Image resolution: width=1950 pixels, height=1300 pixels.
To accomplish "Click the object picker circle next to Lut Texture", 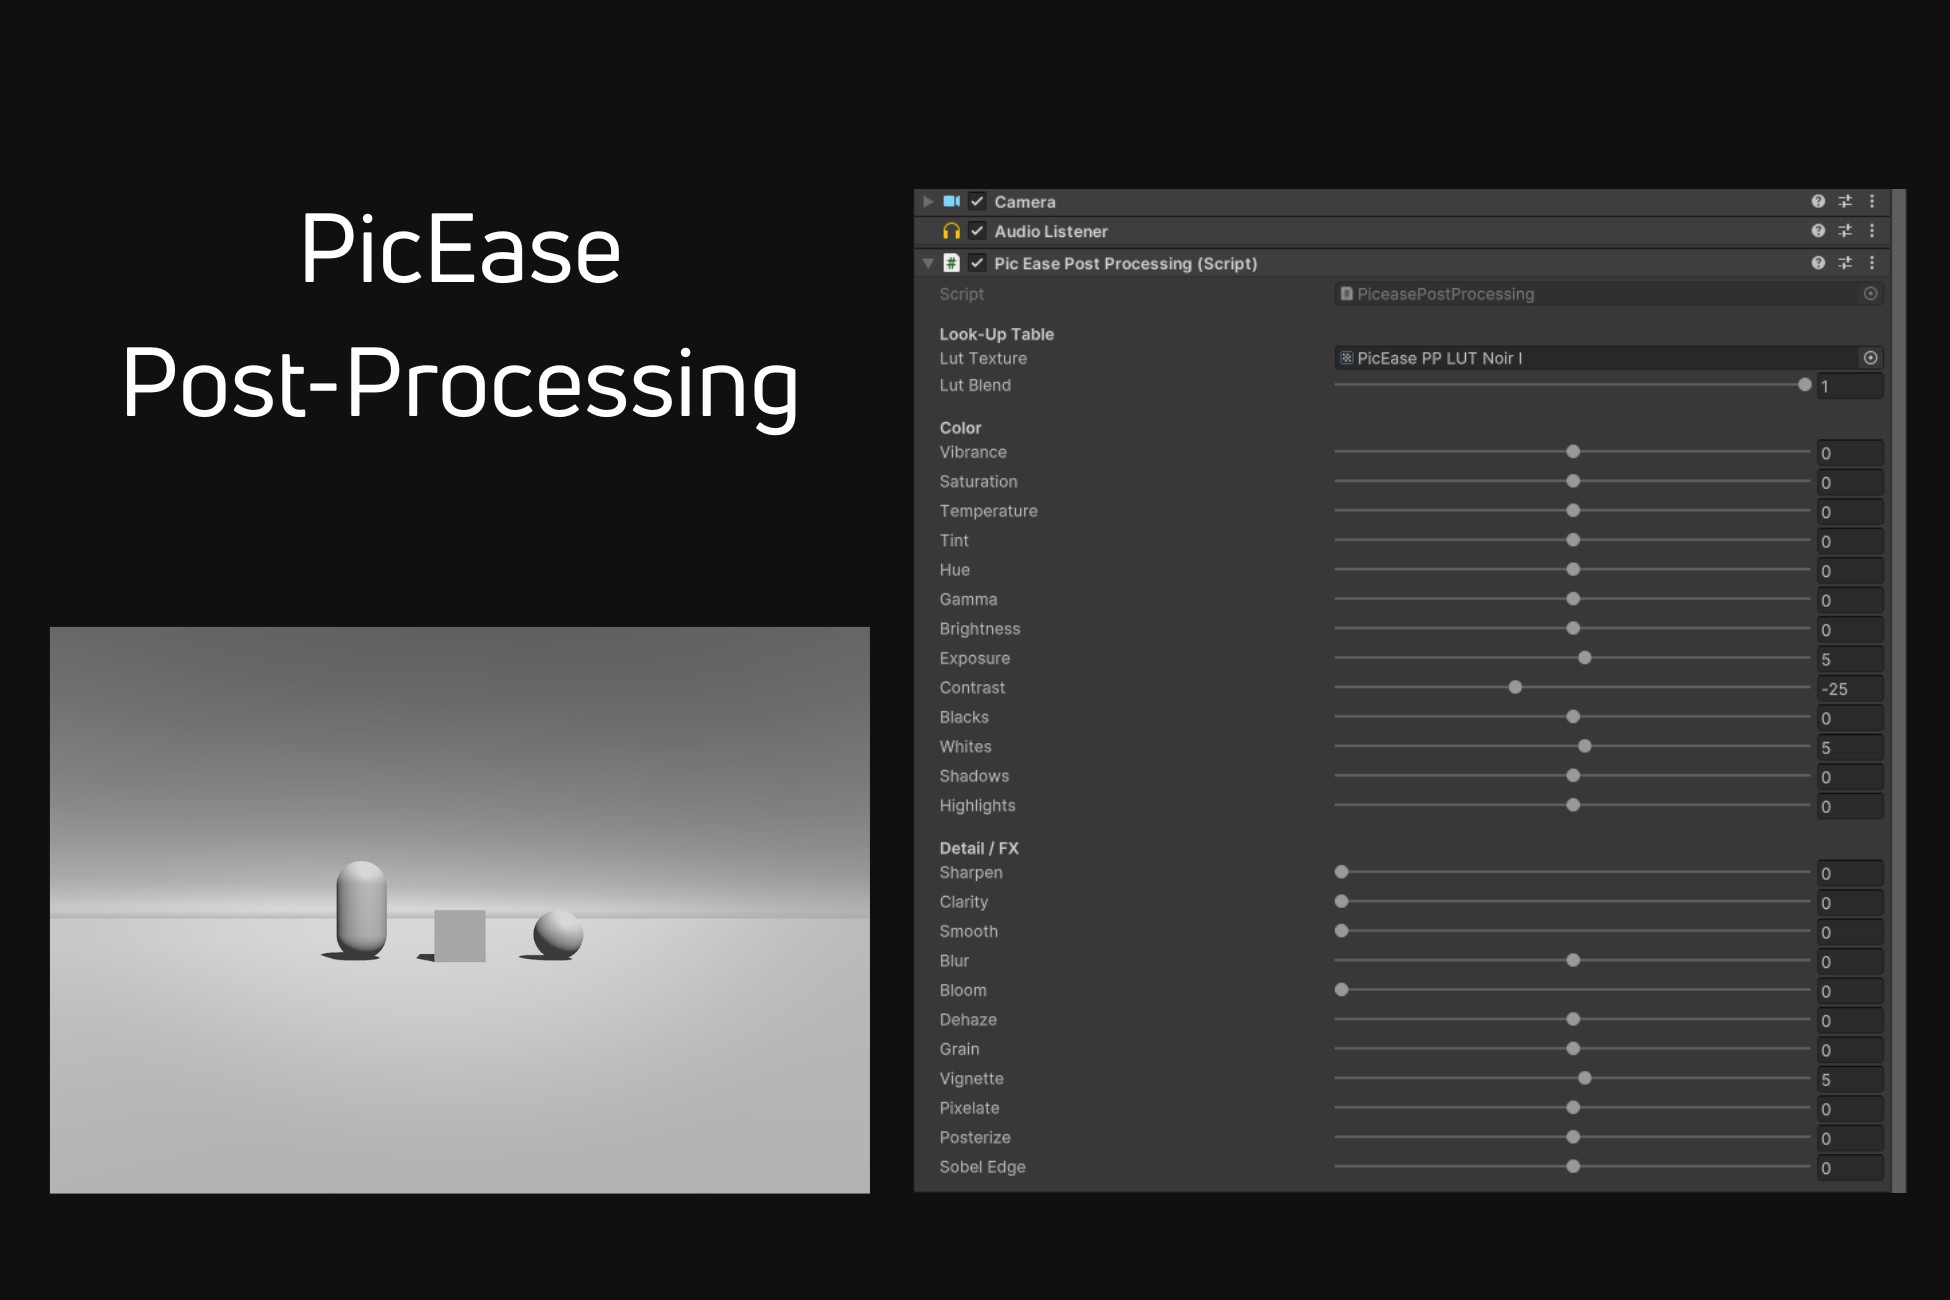I will pos(1870,358).
